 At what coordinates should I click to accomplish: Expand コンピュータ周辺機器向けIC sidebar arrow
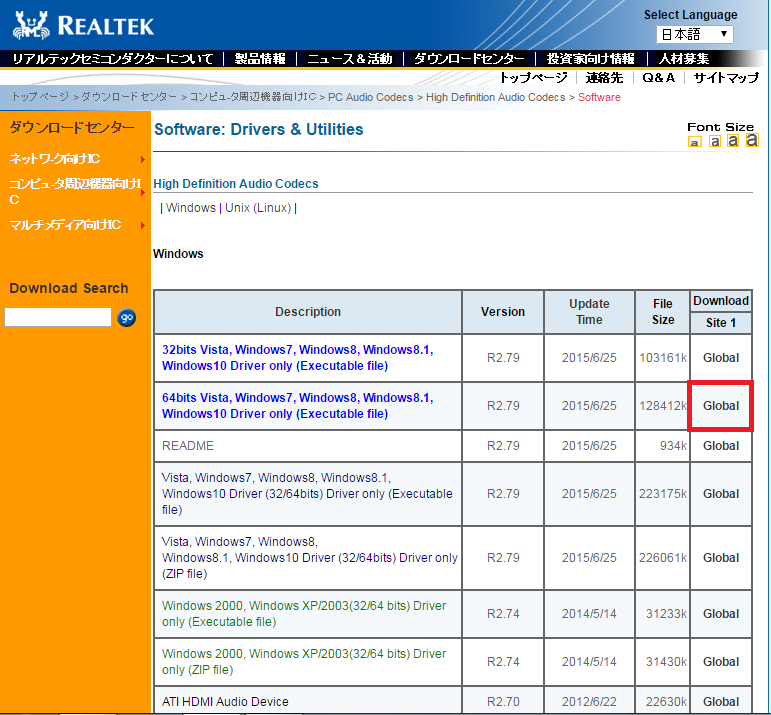point(143,192)
